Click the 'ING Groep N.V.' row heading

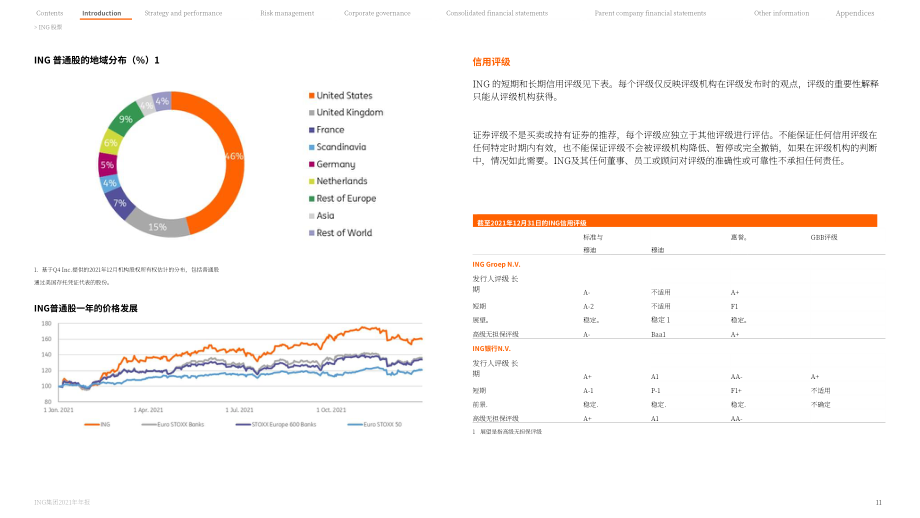pyautogui.click(x=496, y=265)
